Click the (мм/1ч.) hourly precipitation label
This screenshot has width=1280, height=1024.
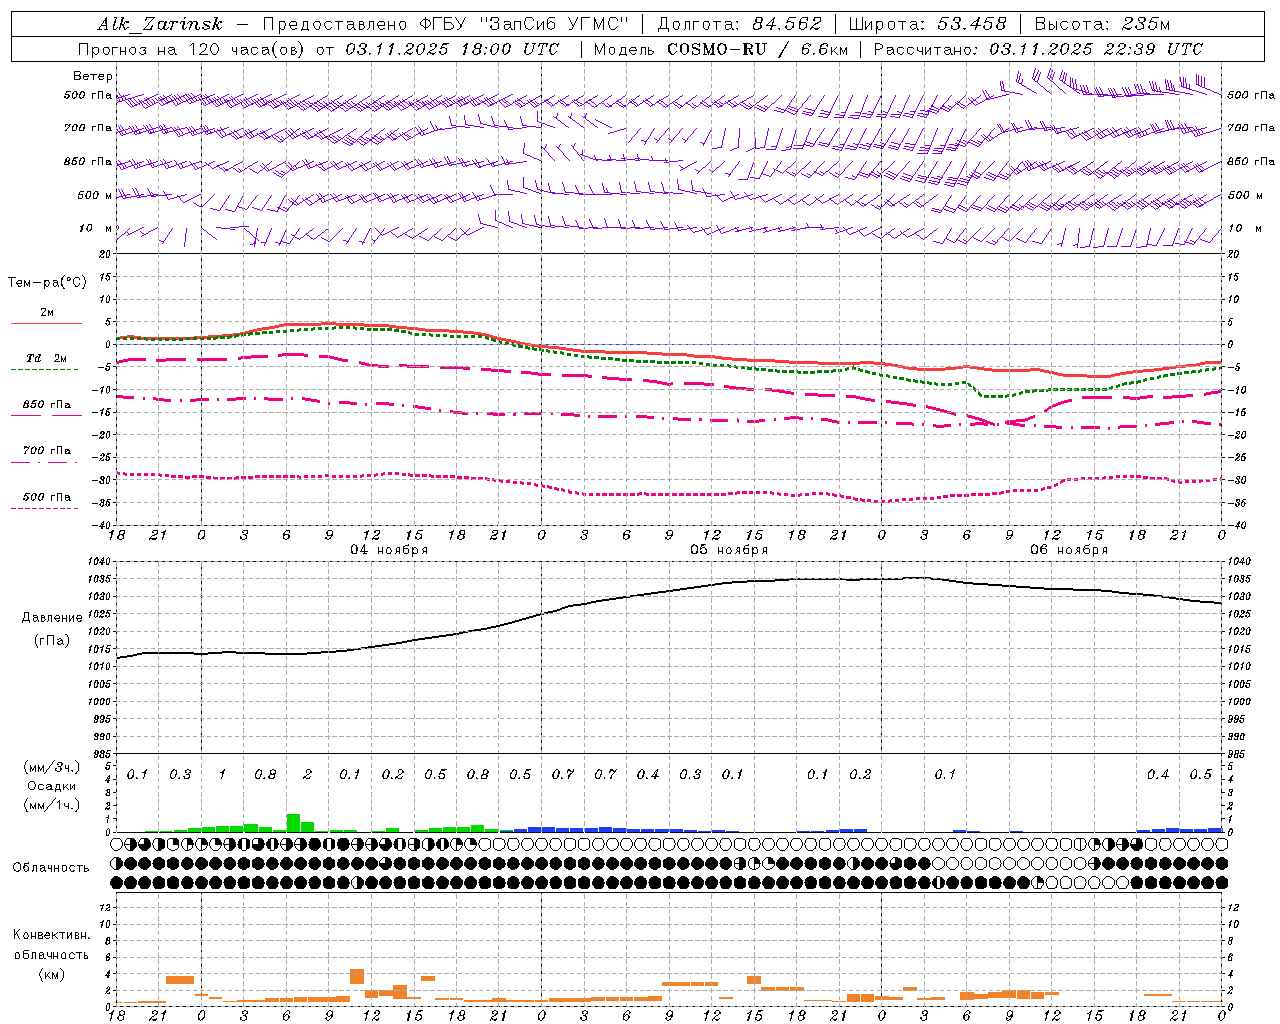[x=52, y=805]
